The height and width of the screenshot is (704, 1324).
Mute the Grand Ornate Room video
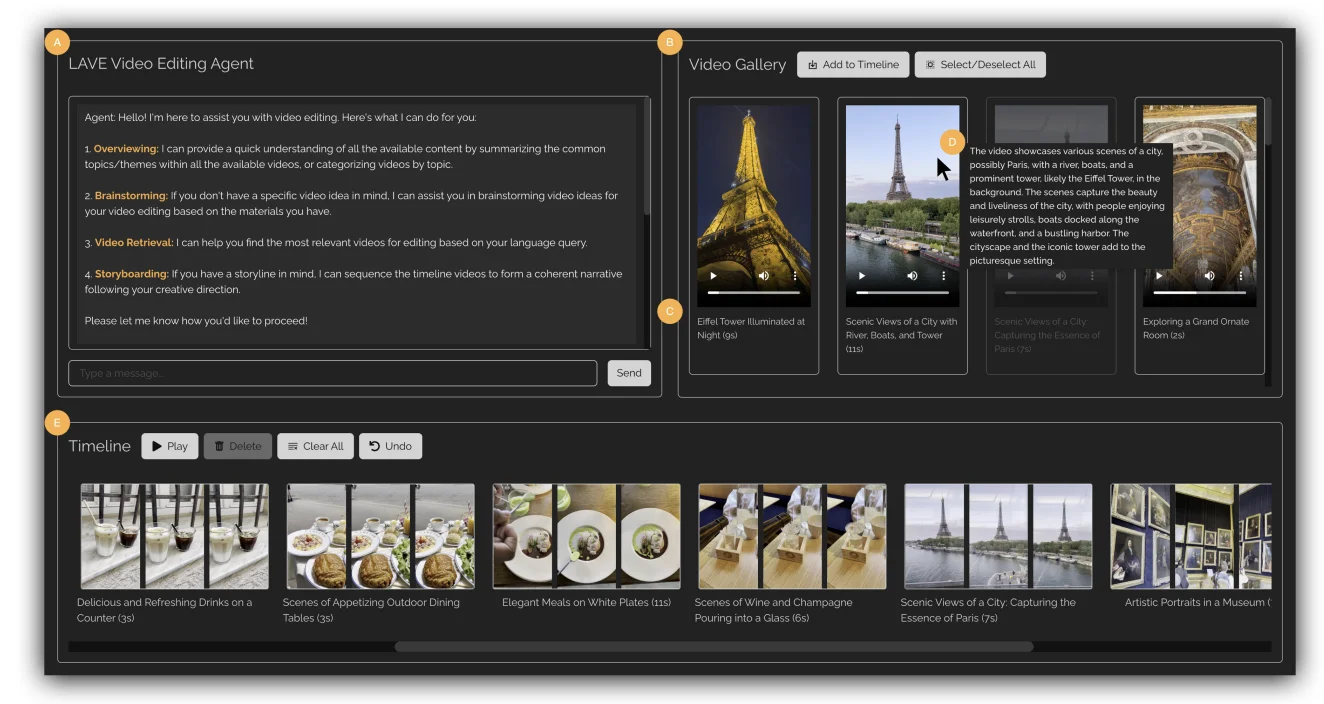[1209, 276]
